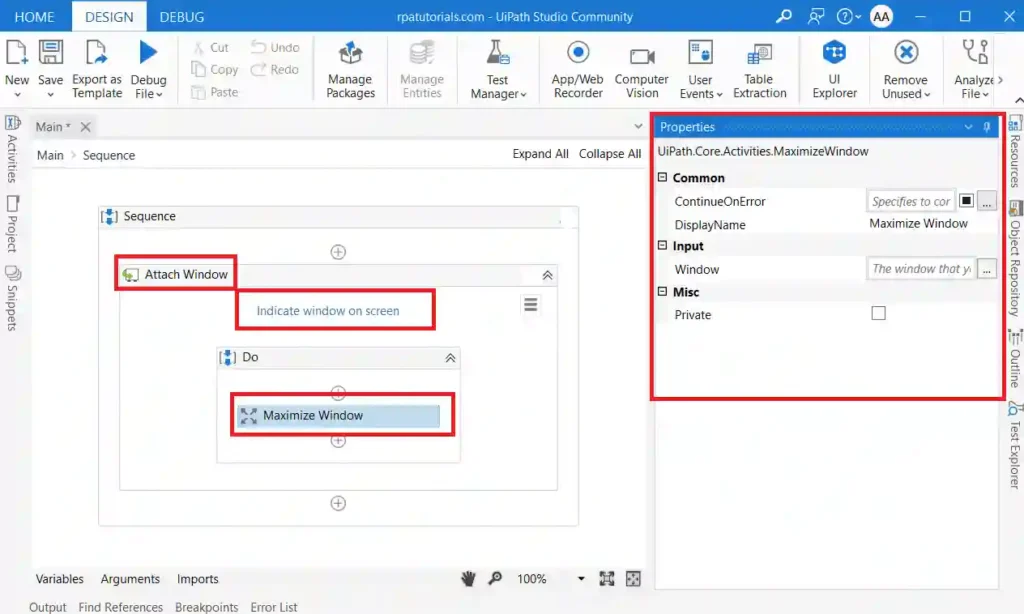Click Indicate window on screen link
Viewport: 1024px width, 614px height.
328,311
